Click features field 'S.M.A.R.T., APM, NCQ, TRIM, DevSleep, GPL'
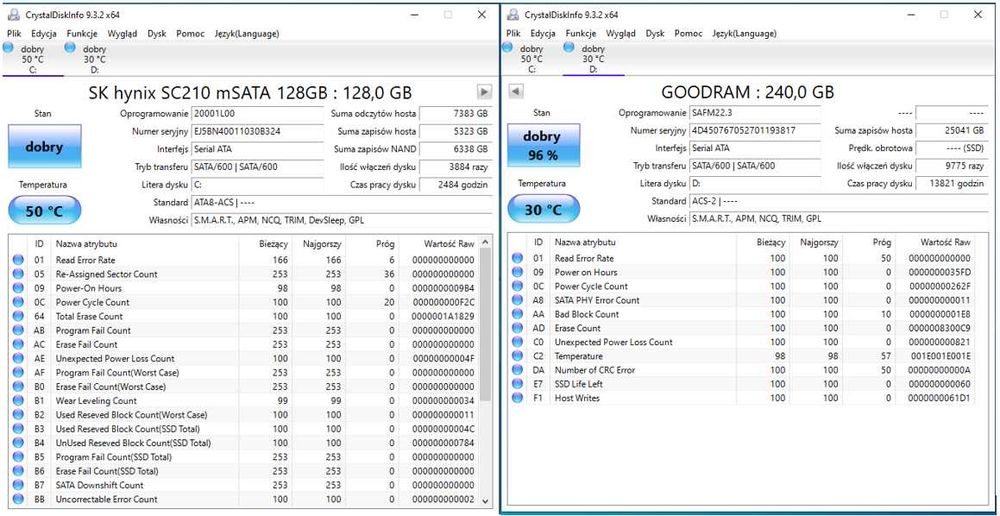 coord(342,220)
